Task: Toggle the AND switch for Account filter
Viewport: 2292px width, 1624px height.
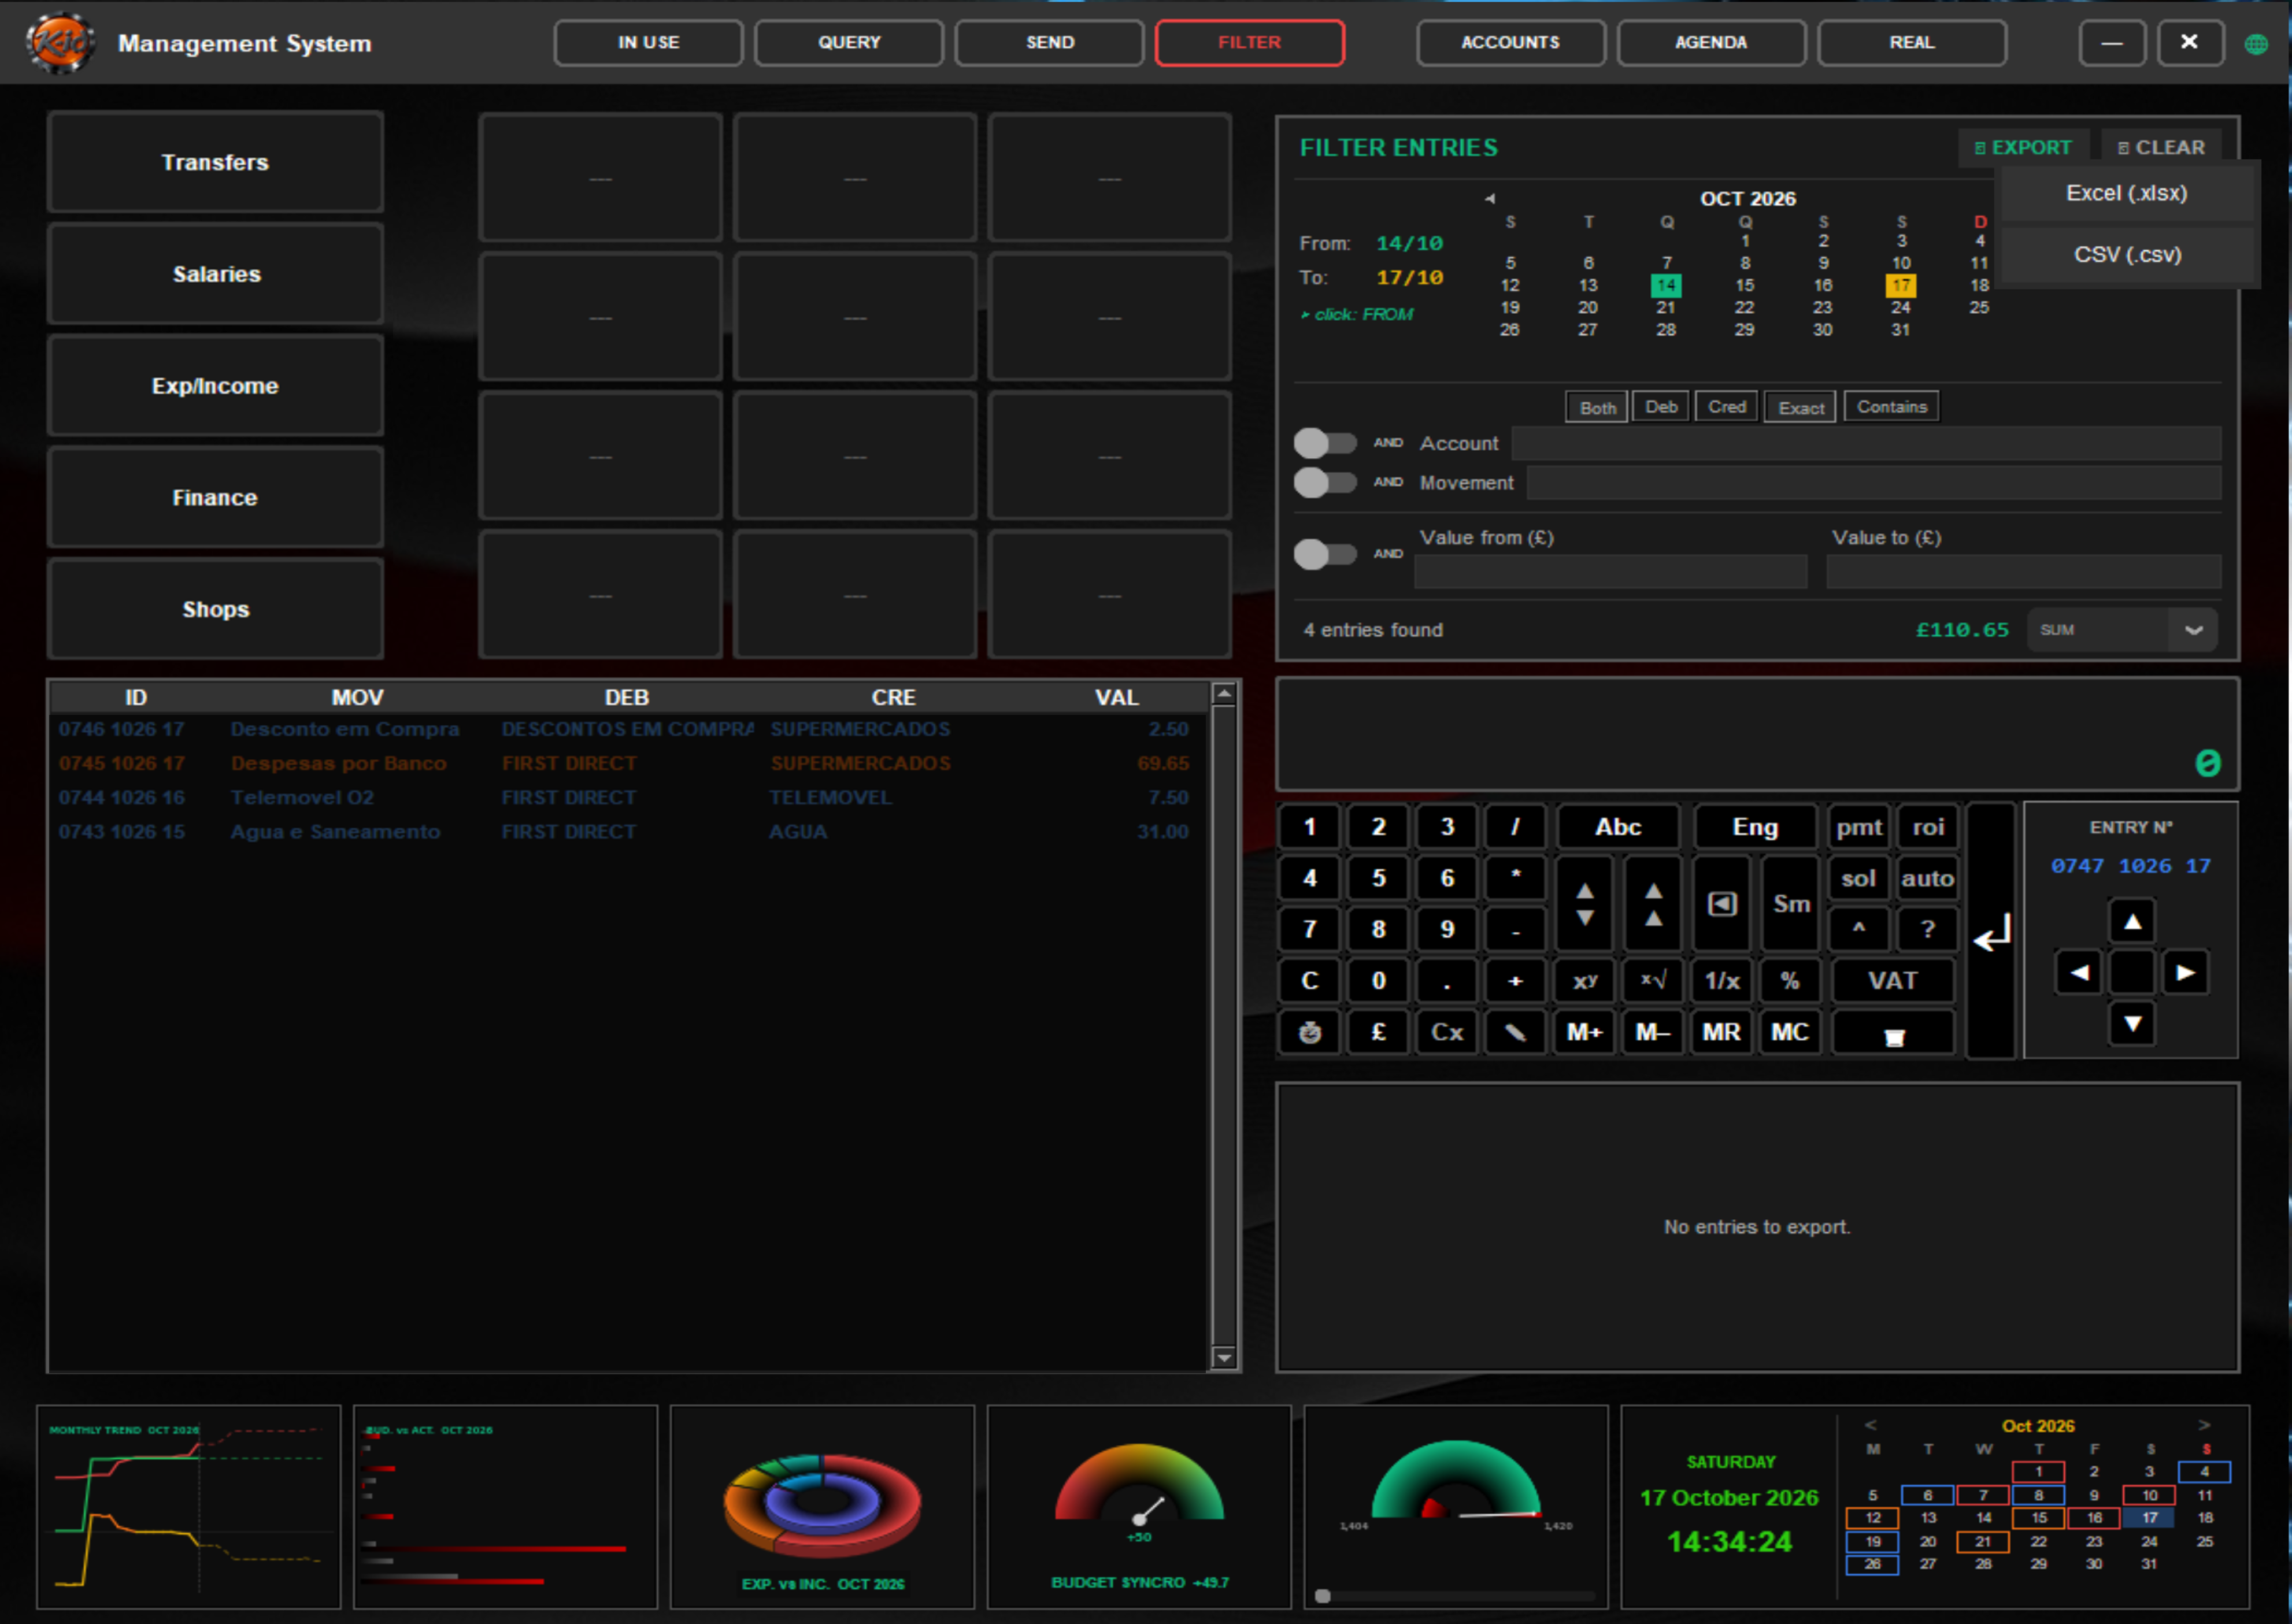Action: pyautogui.click(x=1324, y=443)
